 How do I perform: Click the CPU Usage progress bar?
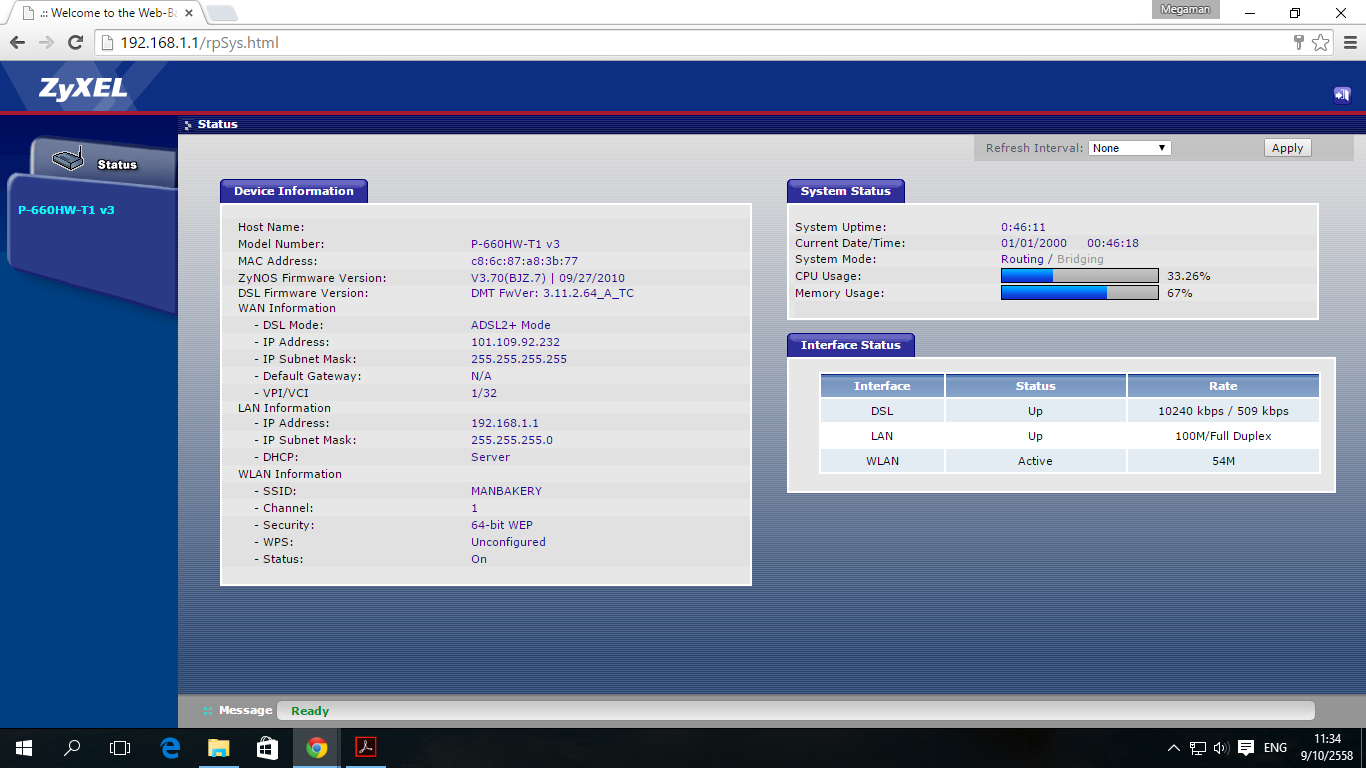[1080, 276]
